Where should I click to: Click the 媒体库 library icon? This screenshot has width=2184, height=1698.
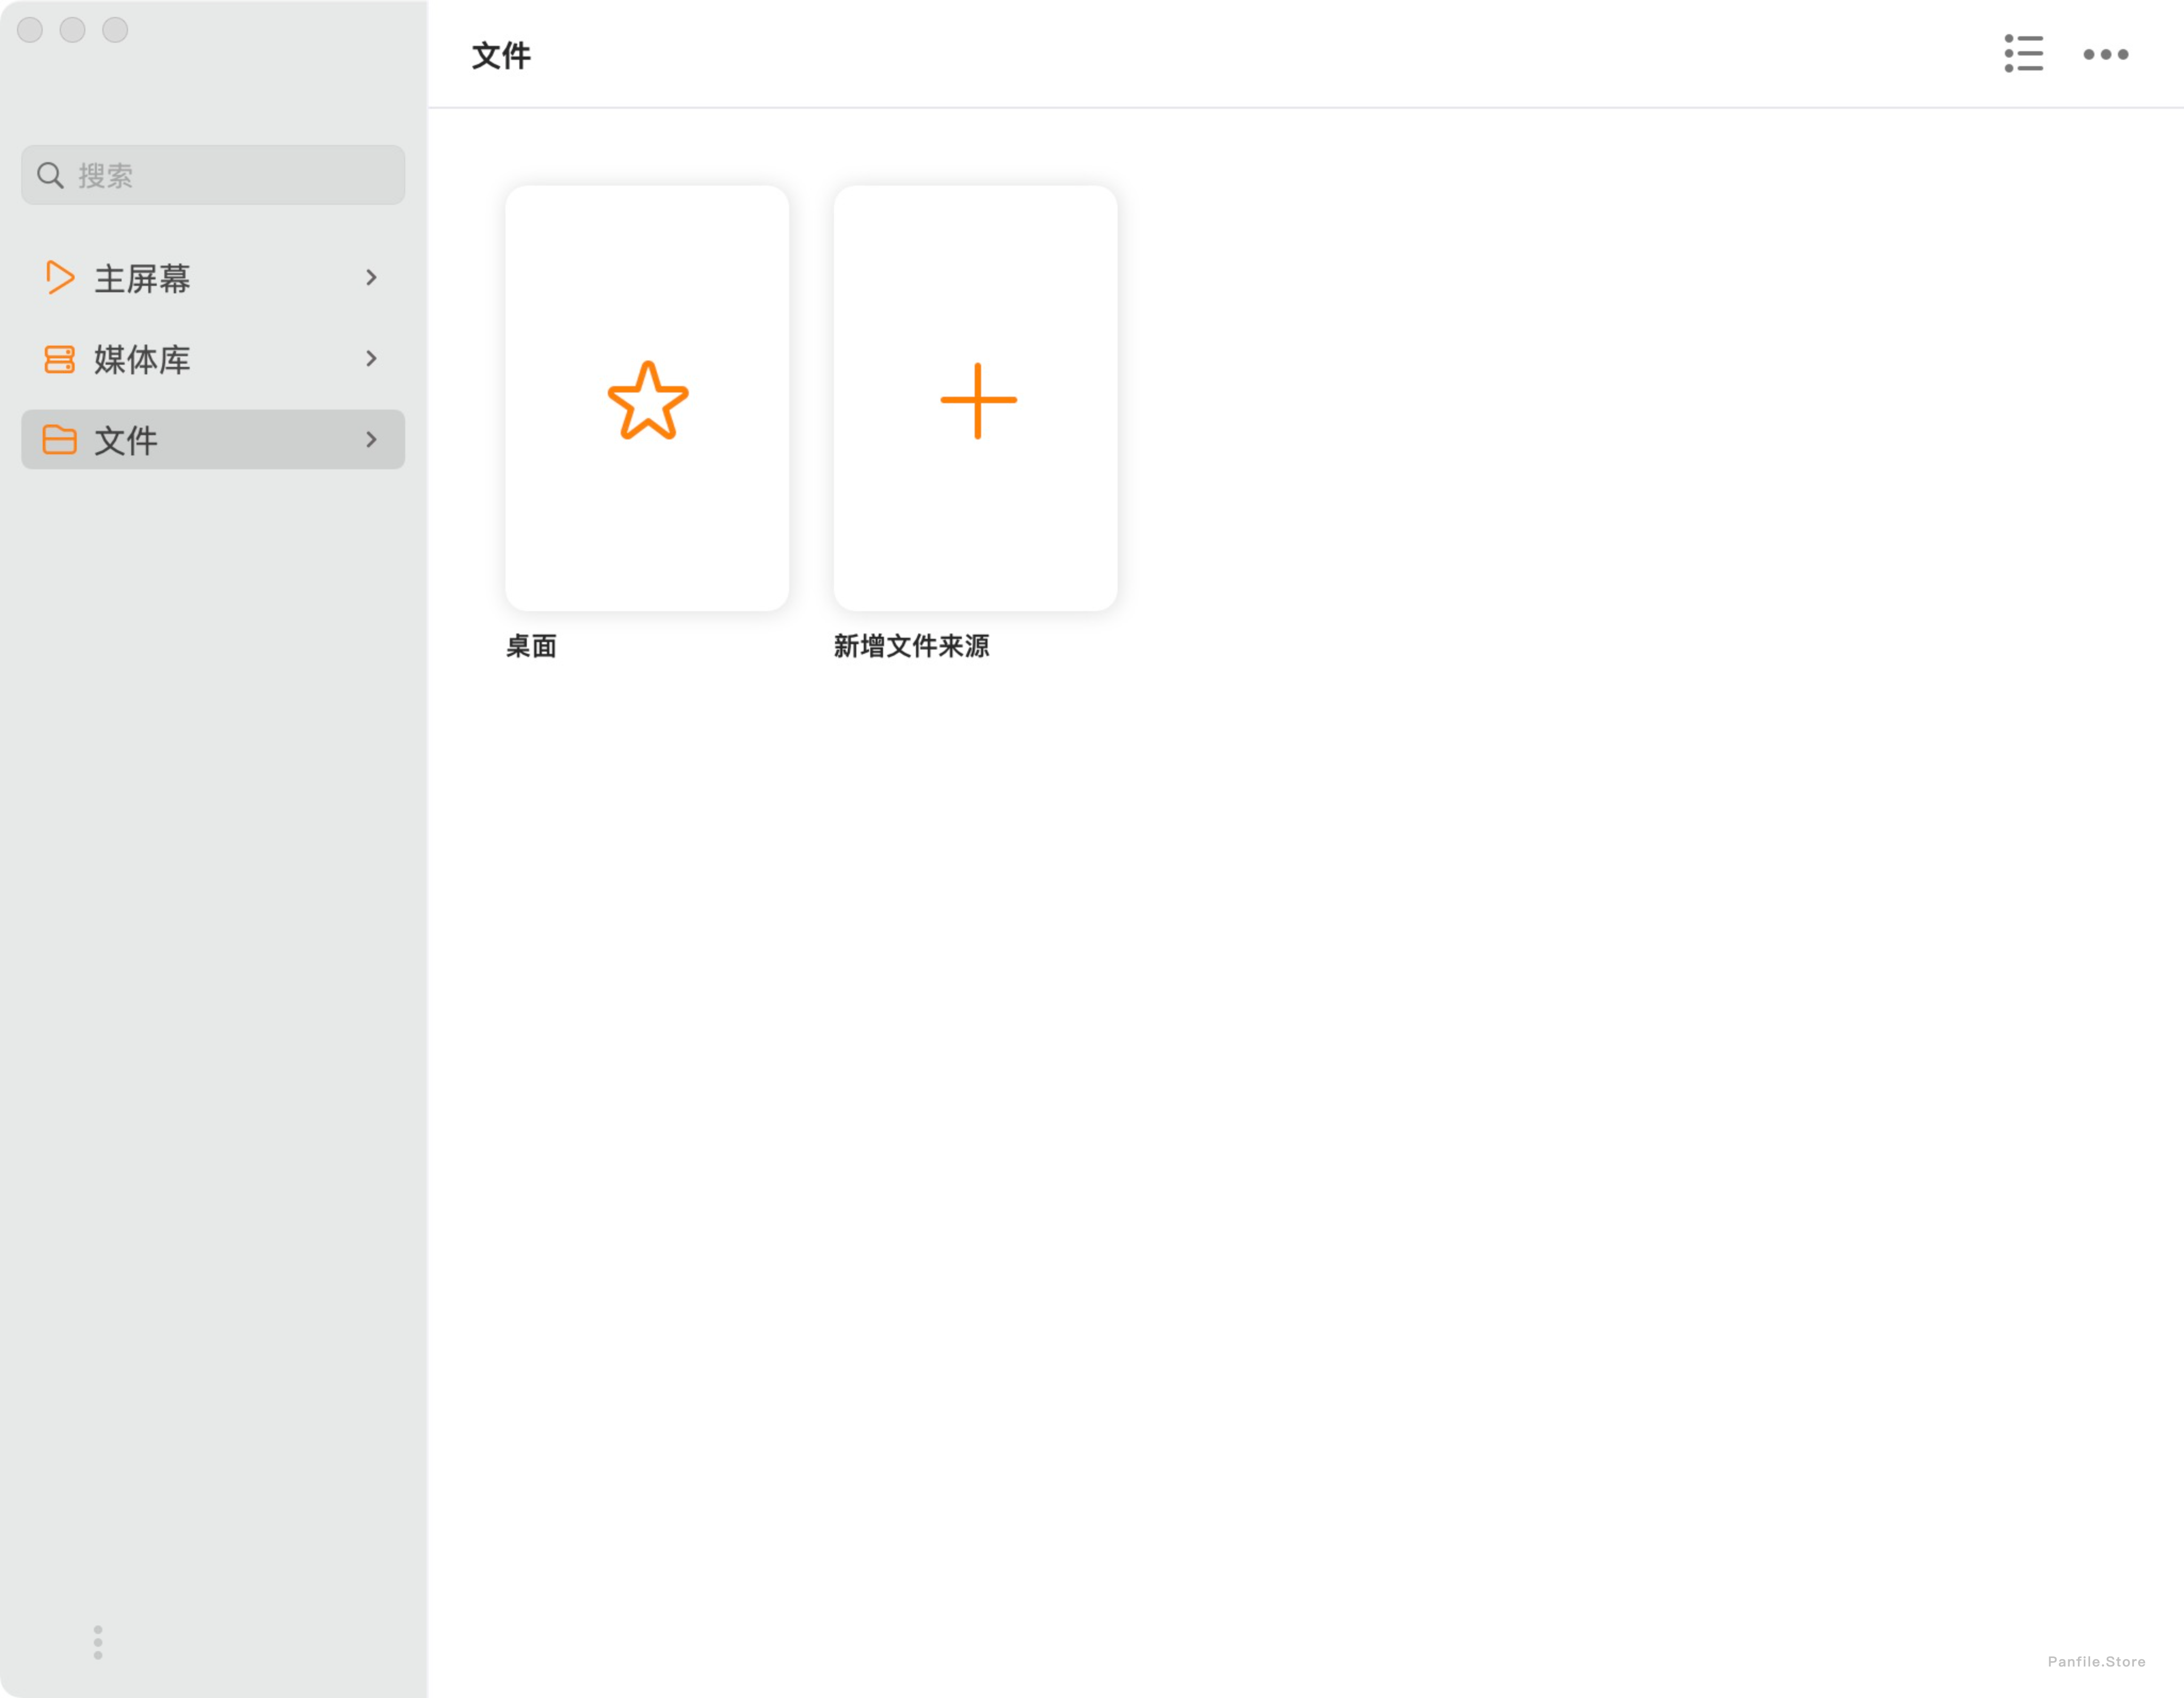pos(59,359)
